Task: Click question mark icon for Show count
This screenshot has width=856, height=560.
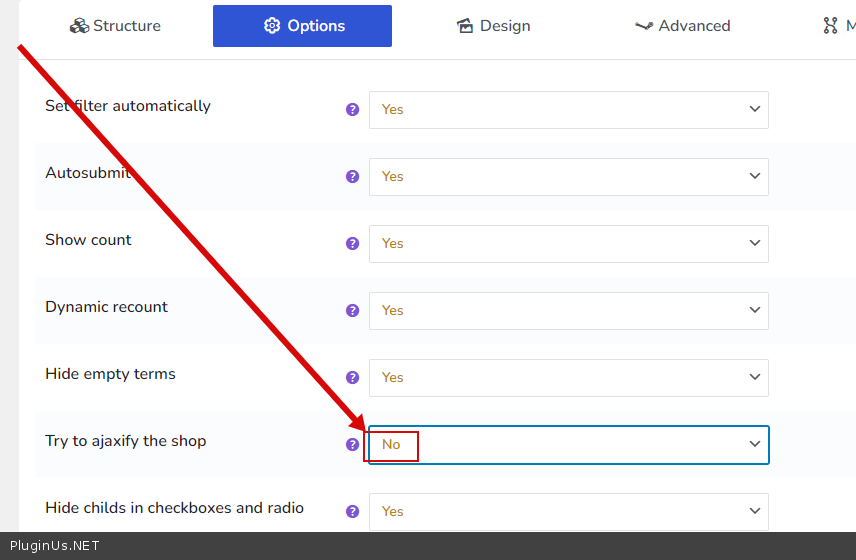Action: (352, 244)
